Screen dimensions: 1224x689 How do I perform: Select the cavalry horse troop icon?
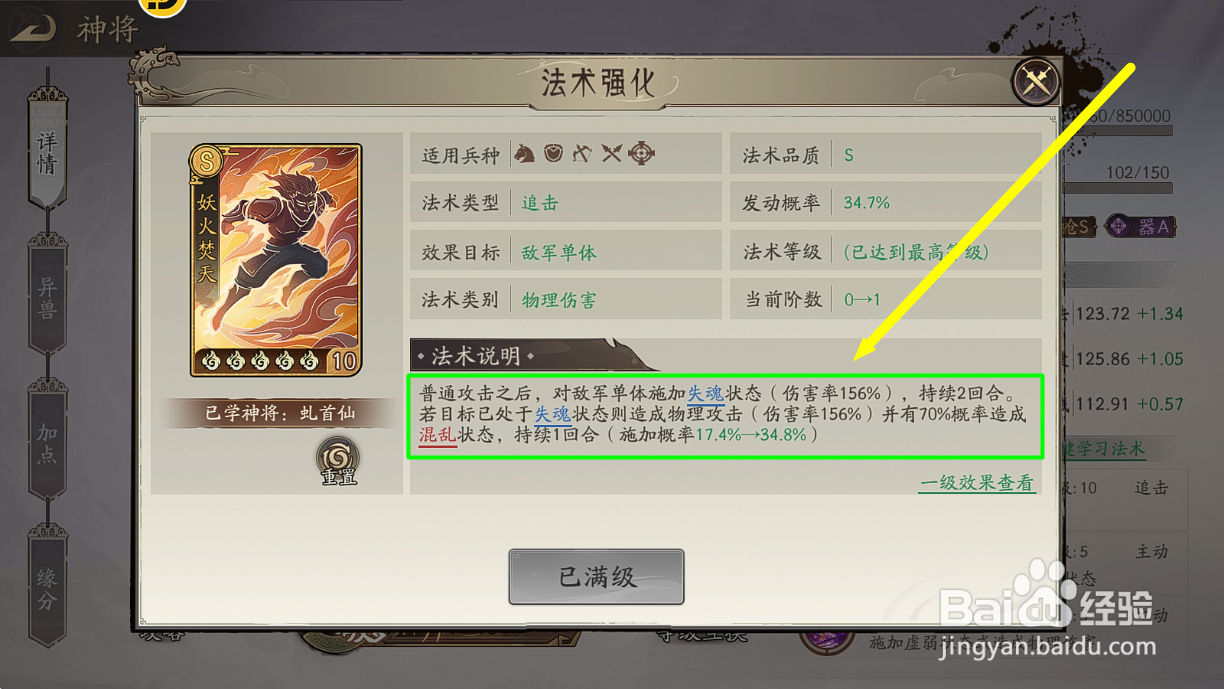click(x=524, y=154)
